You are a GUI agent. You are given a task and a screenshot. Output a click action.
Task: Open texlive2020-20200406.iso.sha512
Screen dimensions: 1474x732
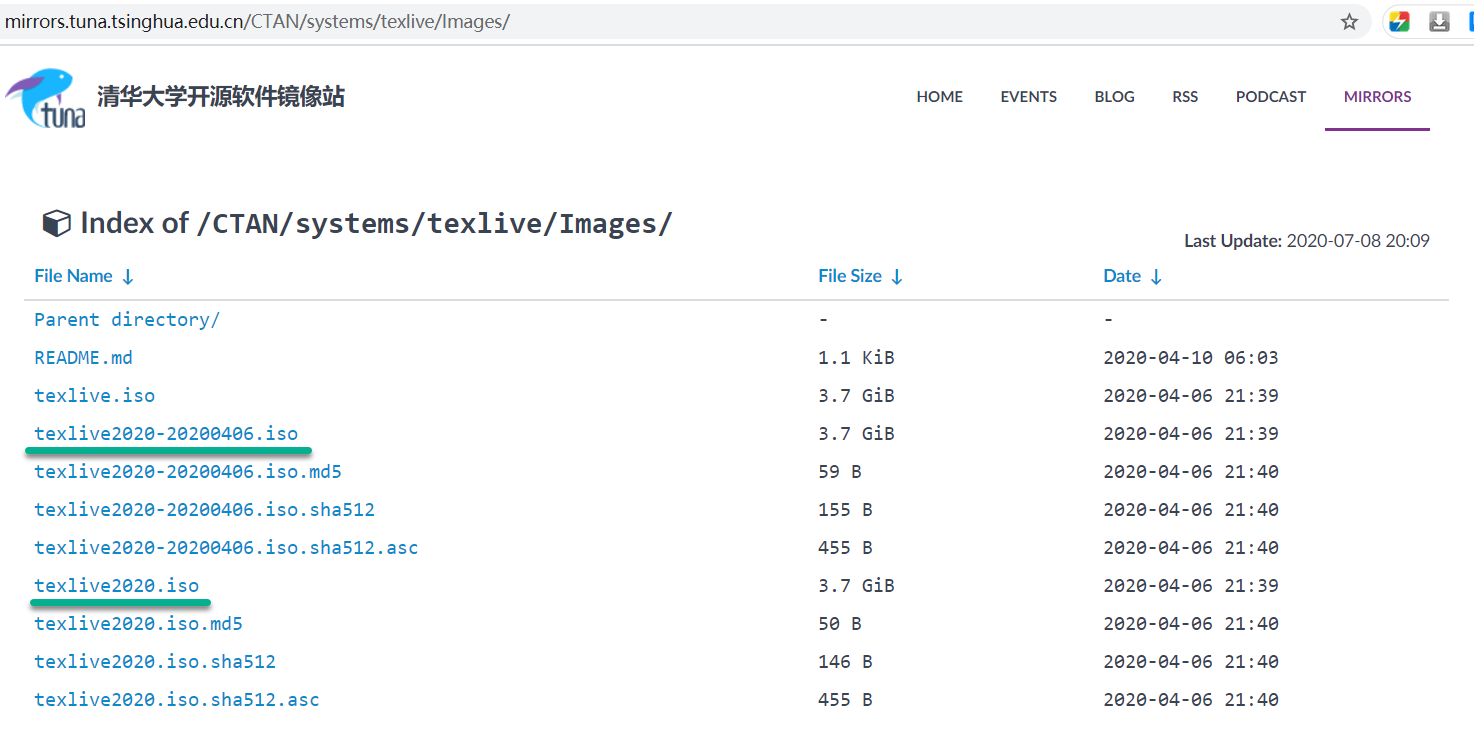coord(204,510)
